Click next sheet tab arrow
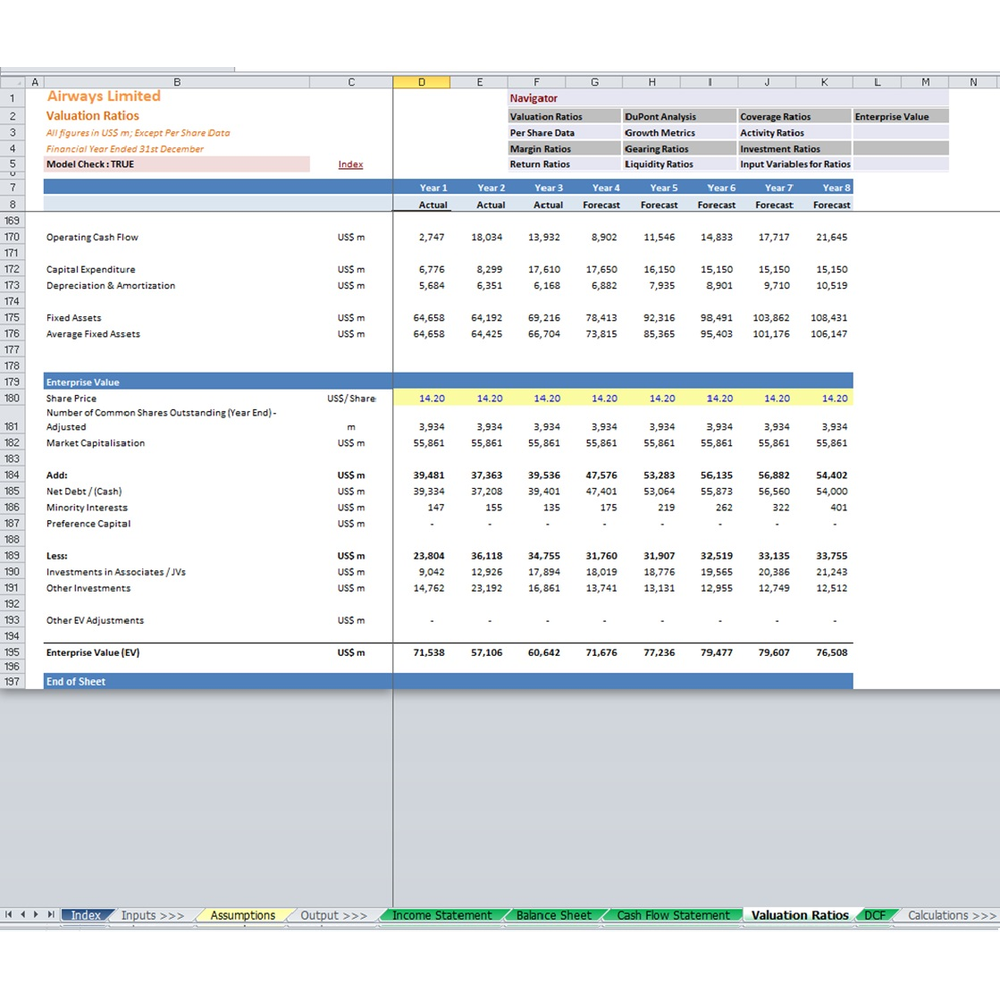This screenshot has width=1000, height=1000. click(36, 915)
